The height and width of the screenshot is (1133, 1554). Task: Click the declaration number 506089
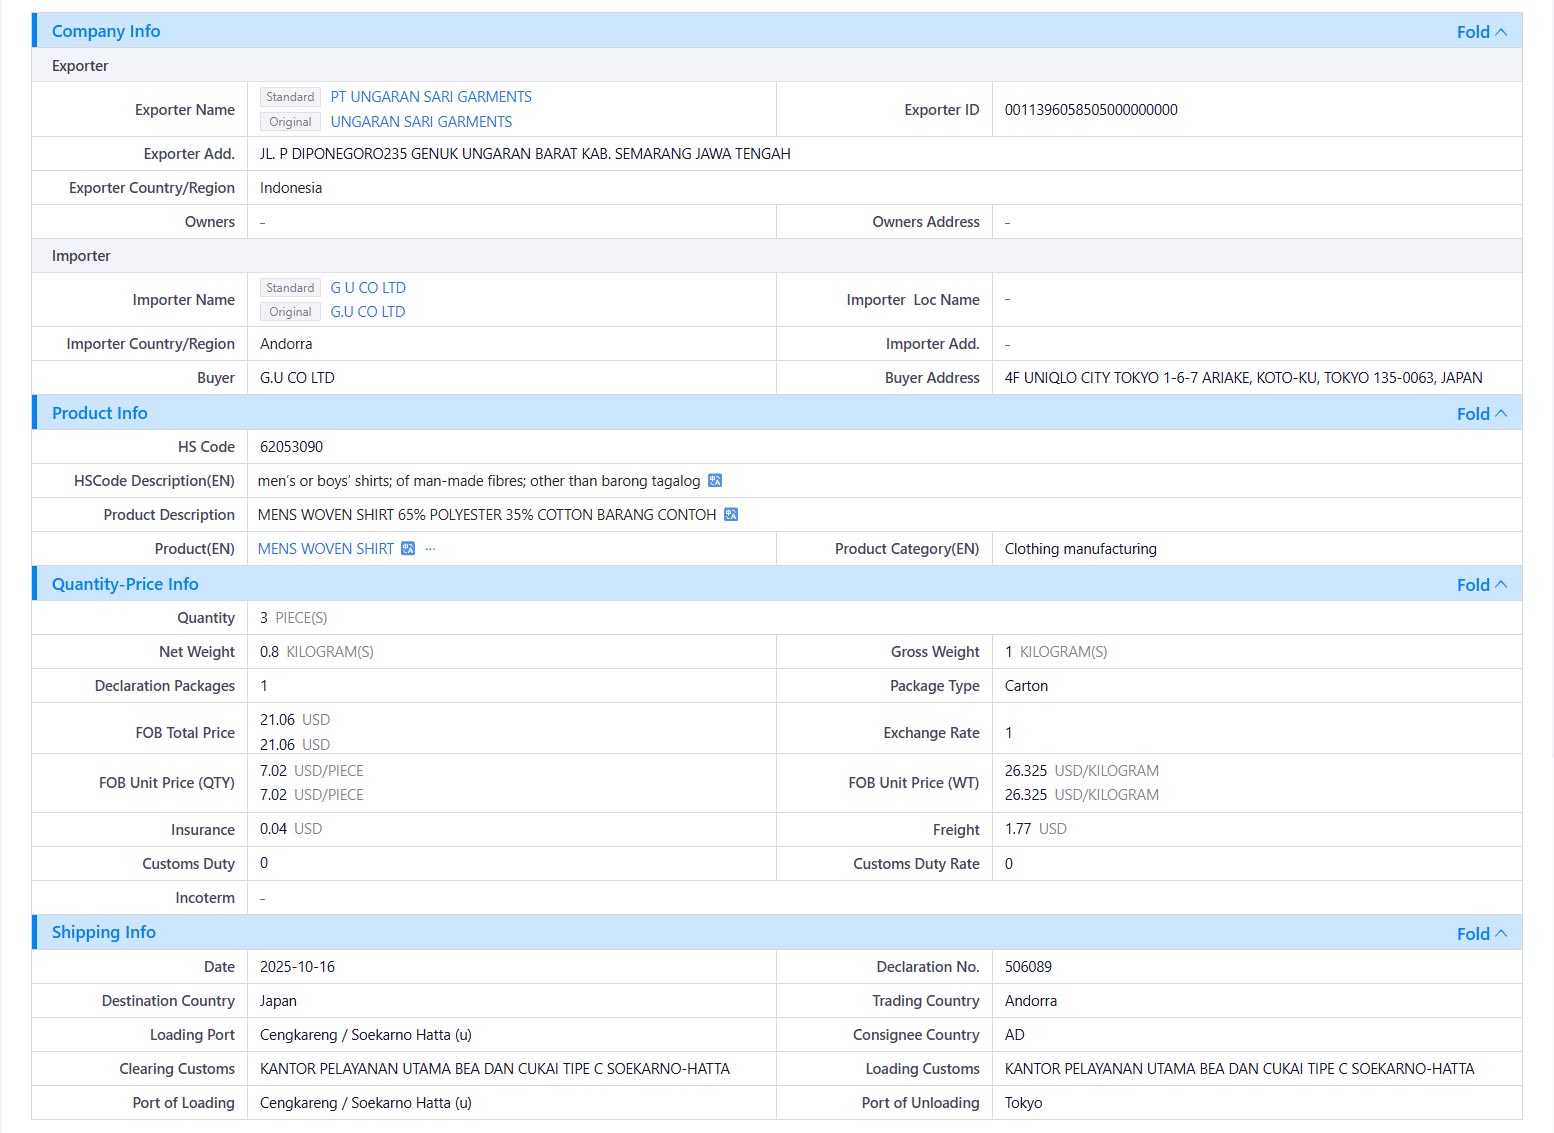(1028, 967)
